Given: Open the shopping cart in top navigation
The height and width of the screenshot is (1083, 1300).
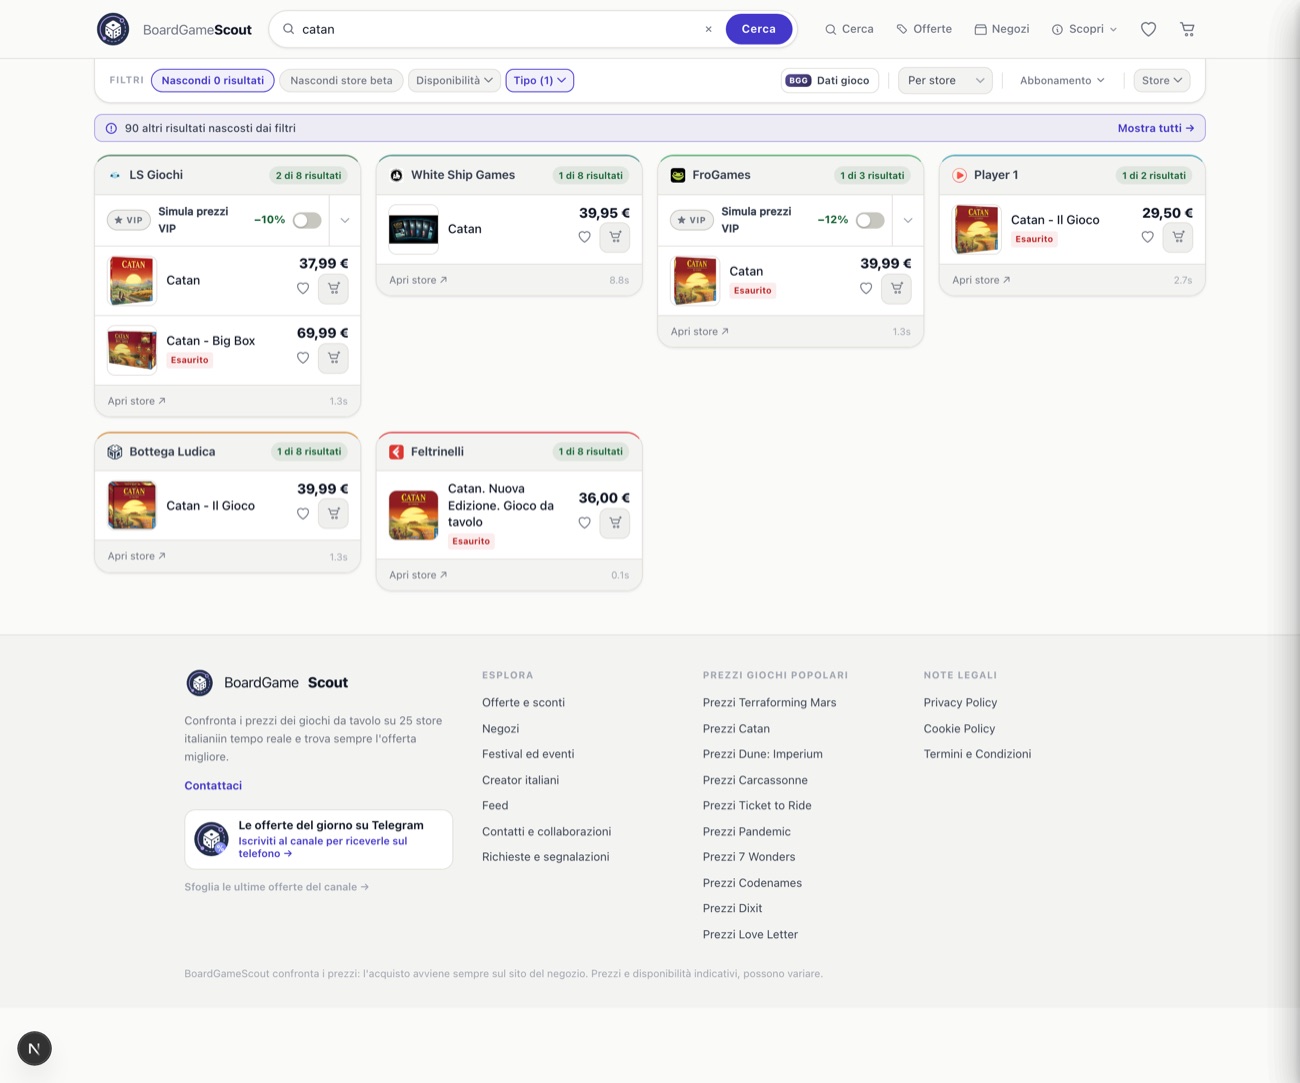Looking at the screenshot, I should tap(1187, 29).
